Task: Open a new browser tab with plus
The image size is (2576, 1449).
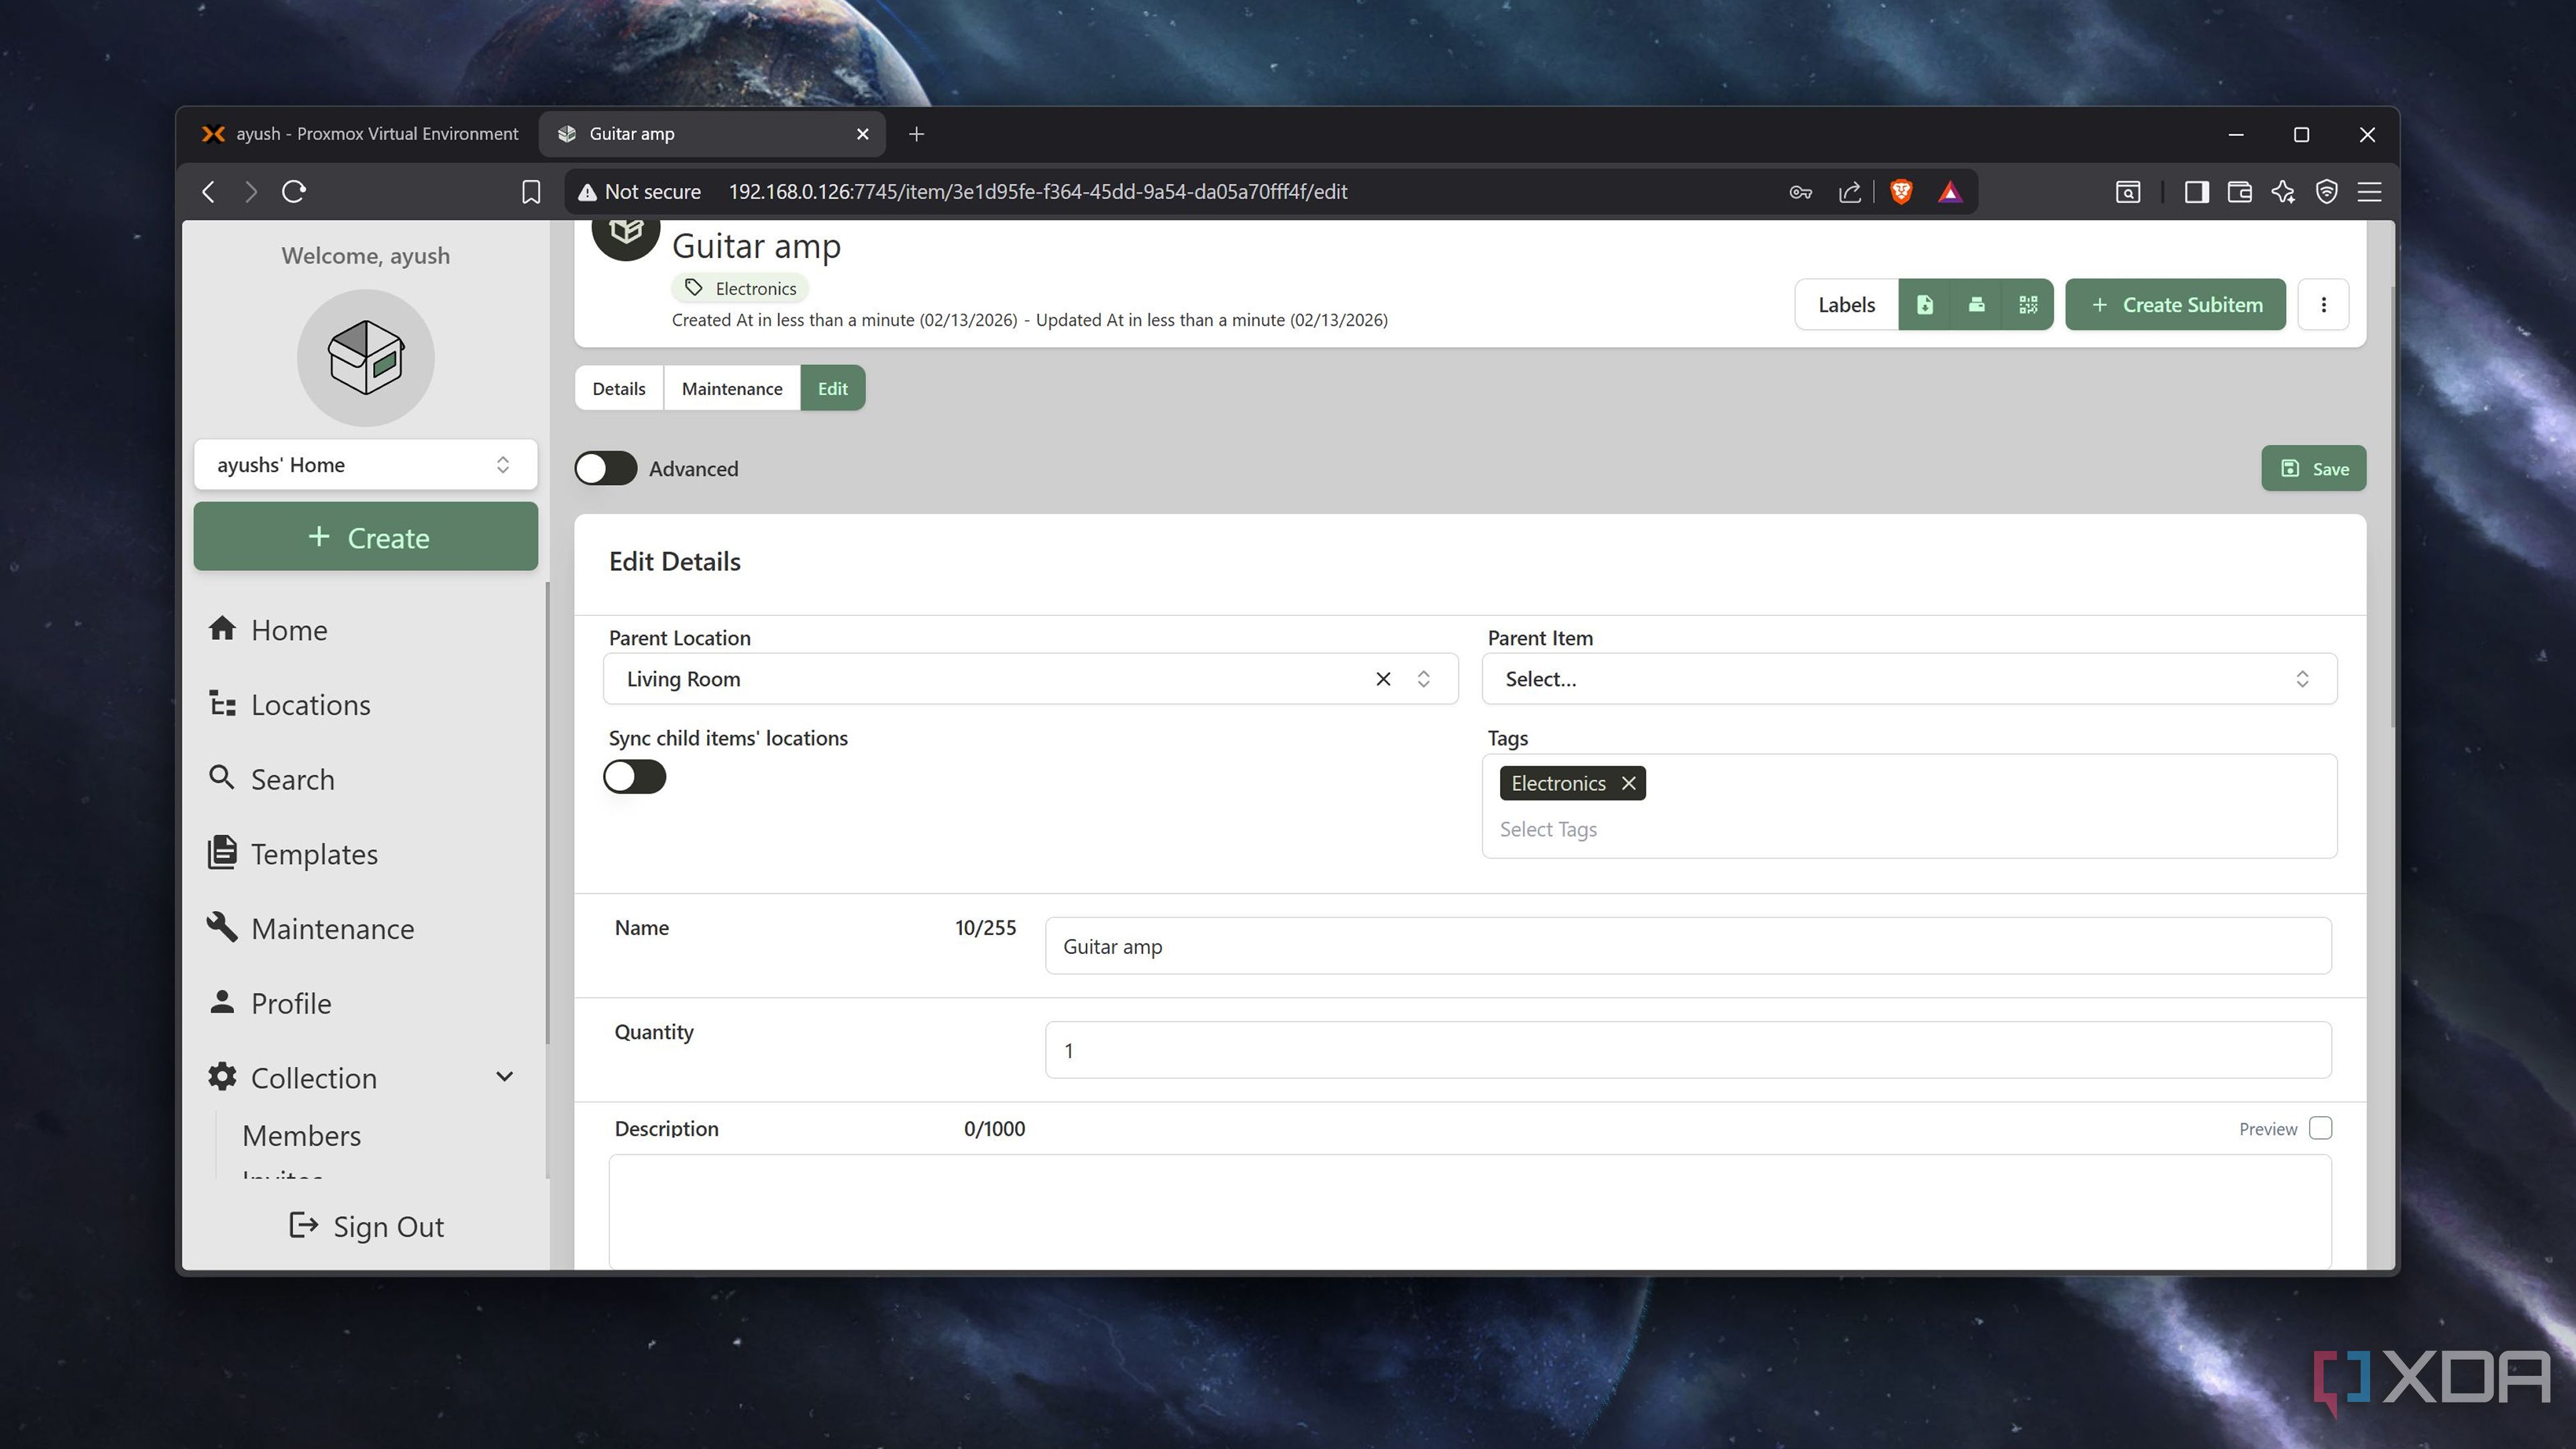Action: 916,134
